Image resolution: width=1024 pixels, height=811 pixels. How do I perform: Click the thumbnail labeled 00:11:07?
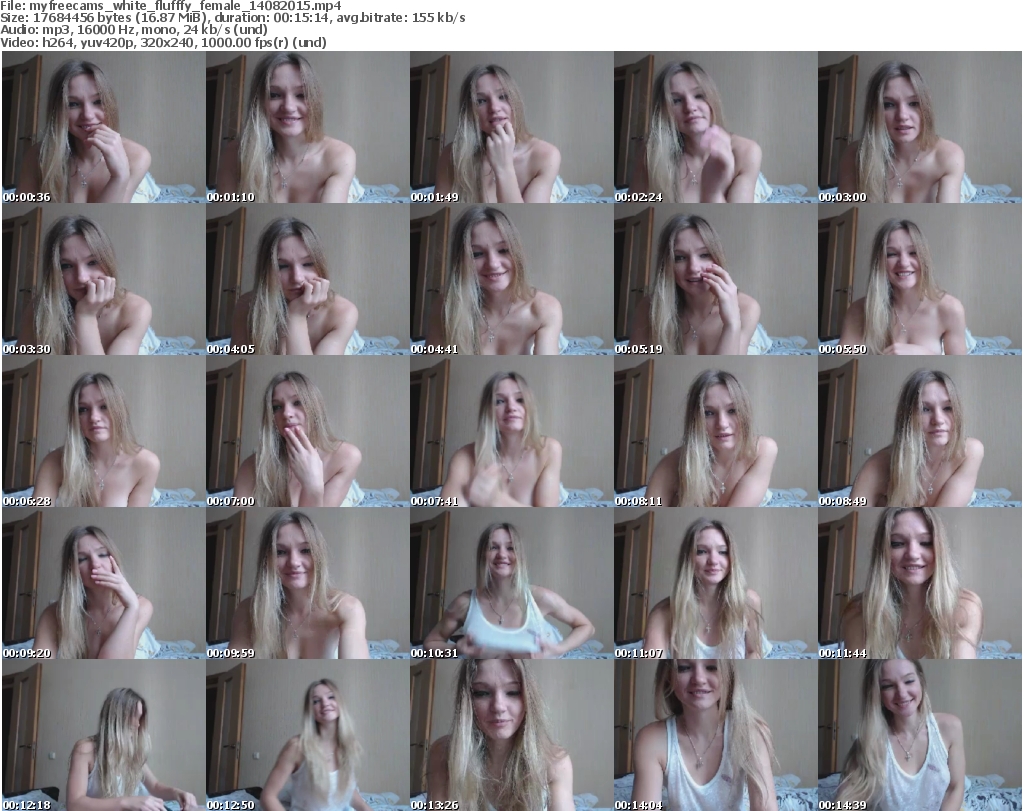coord(715,584)
